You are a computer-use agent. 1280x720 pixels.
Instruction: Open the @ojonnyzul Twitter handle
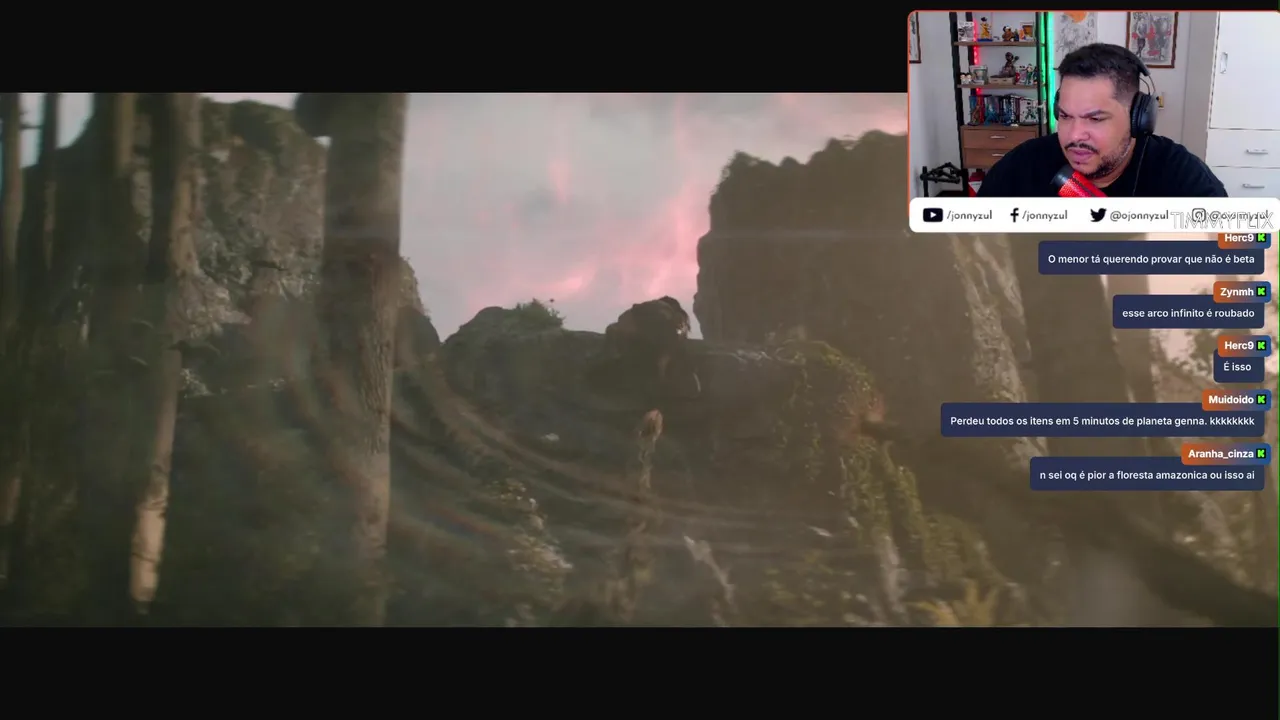tap(1139, 215)
